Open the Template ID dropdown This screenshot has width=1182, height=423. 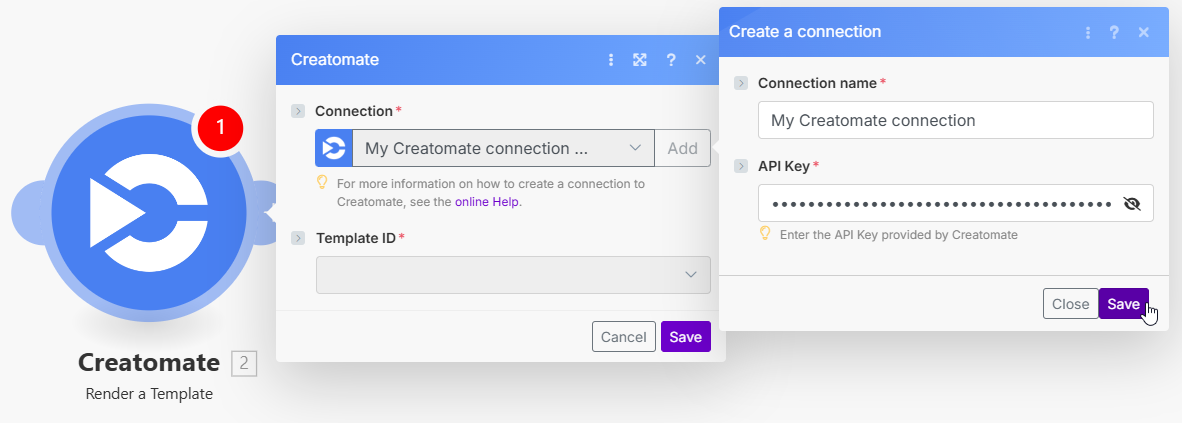pos(513,274)
